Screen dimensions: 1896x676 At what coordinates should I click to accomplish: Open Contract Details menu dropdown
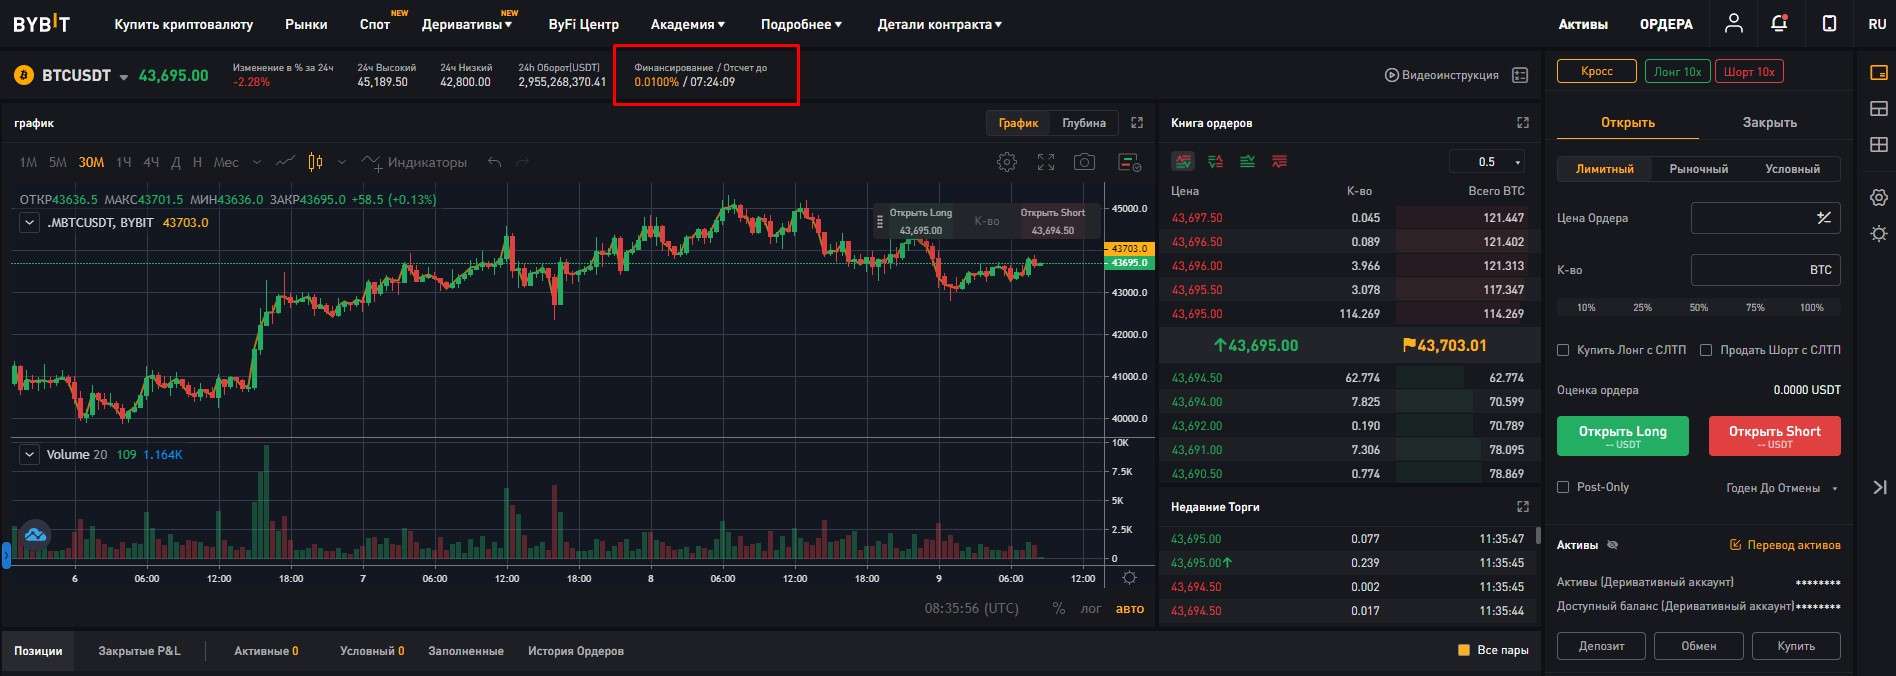click(x=939, y=24)
